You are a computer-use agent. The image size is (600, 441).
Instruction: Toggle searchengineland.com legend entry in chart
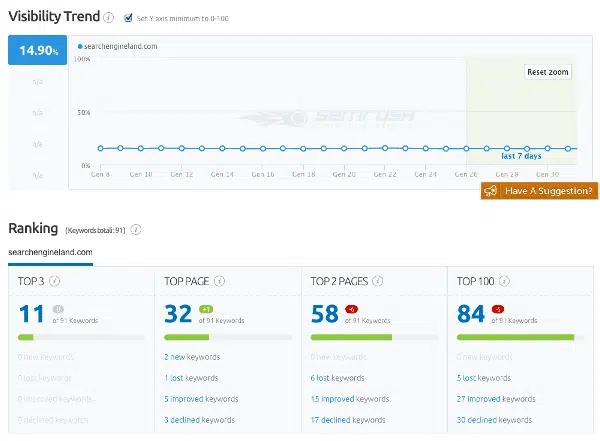pyautogui.click(x=117, y=46)
